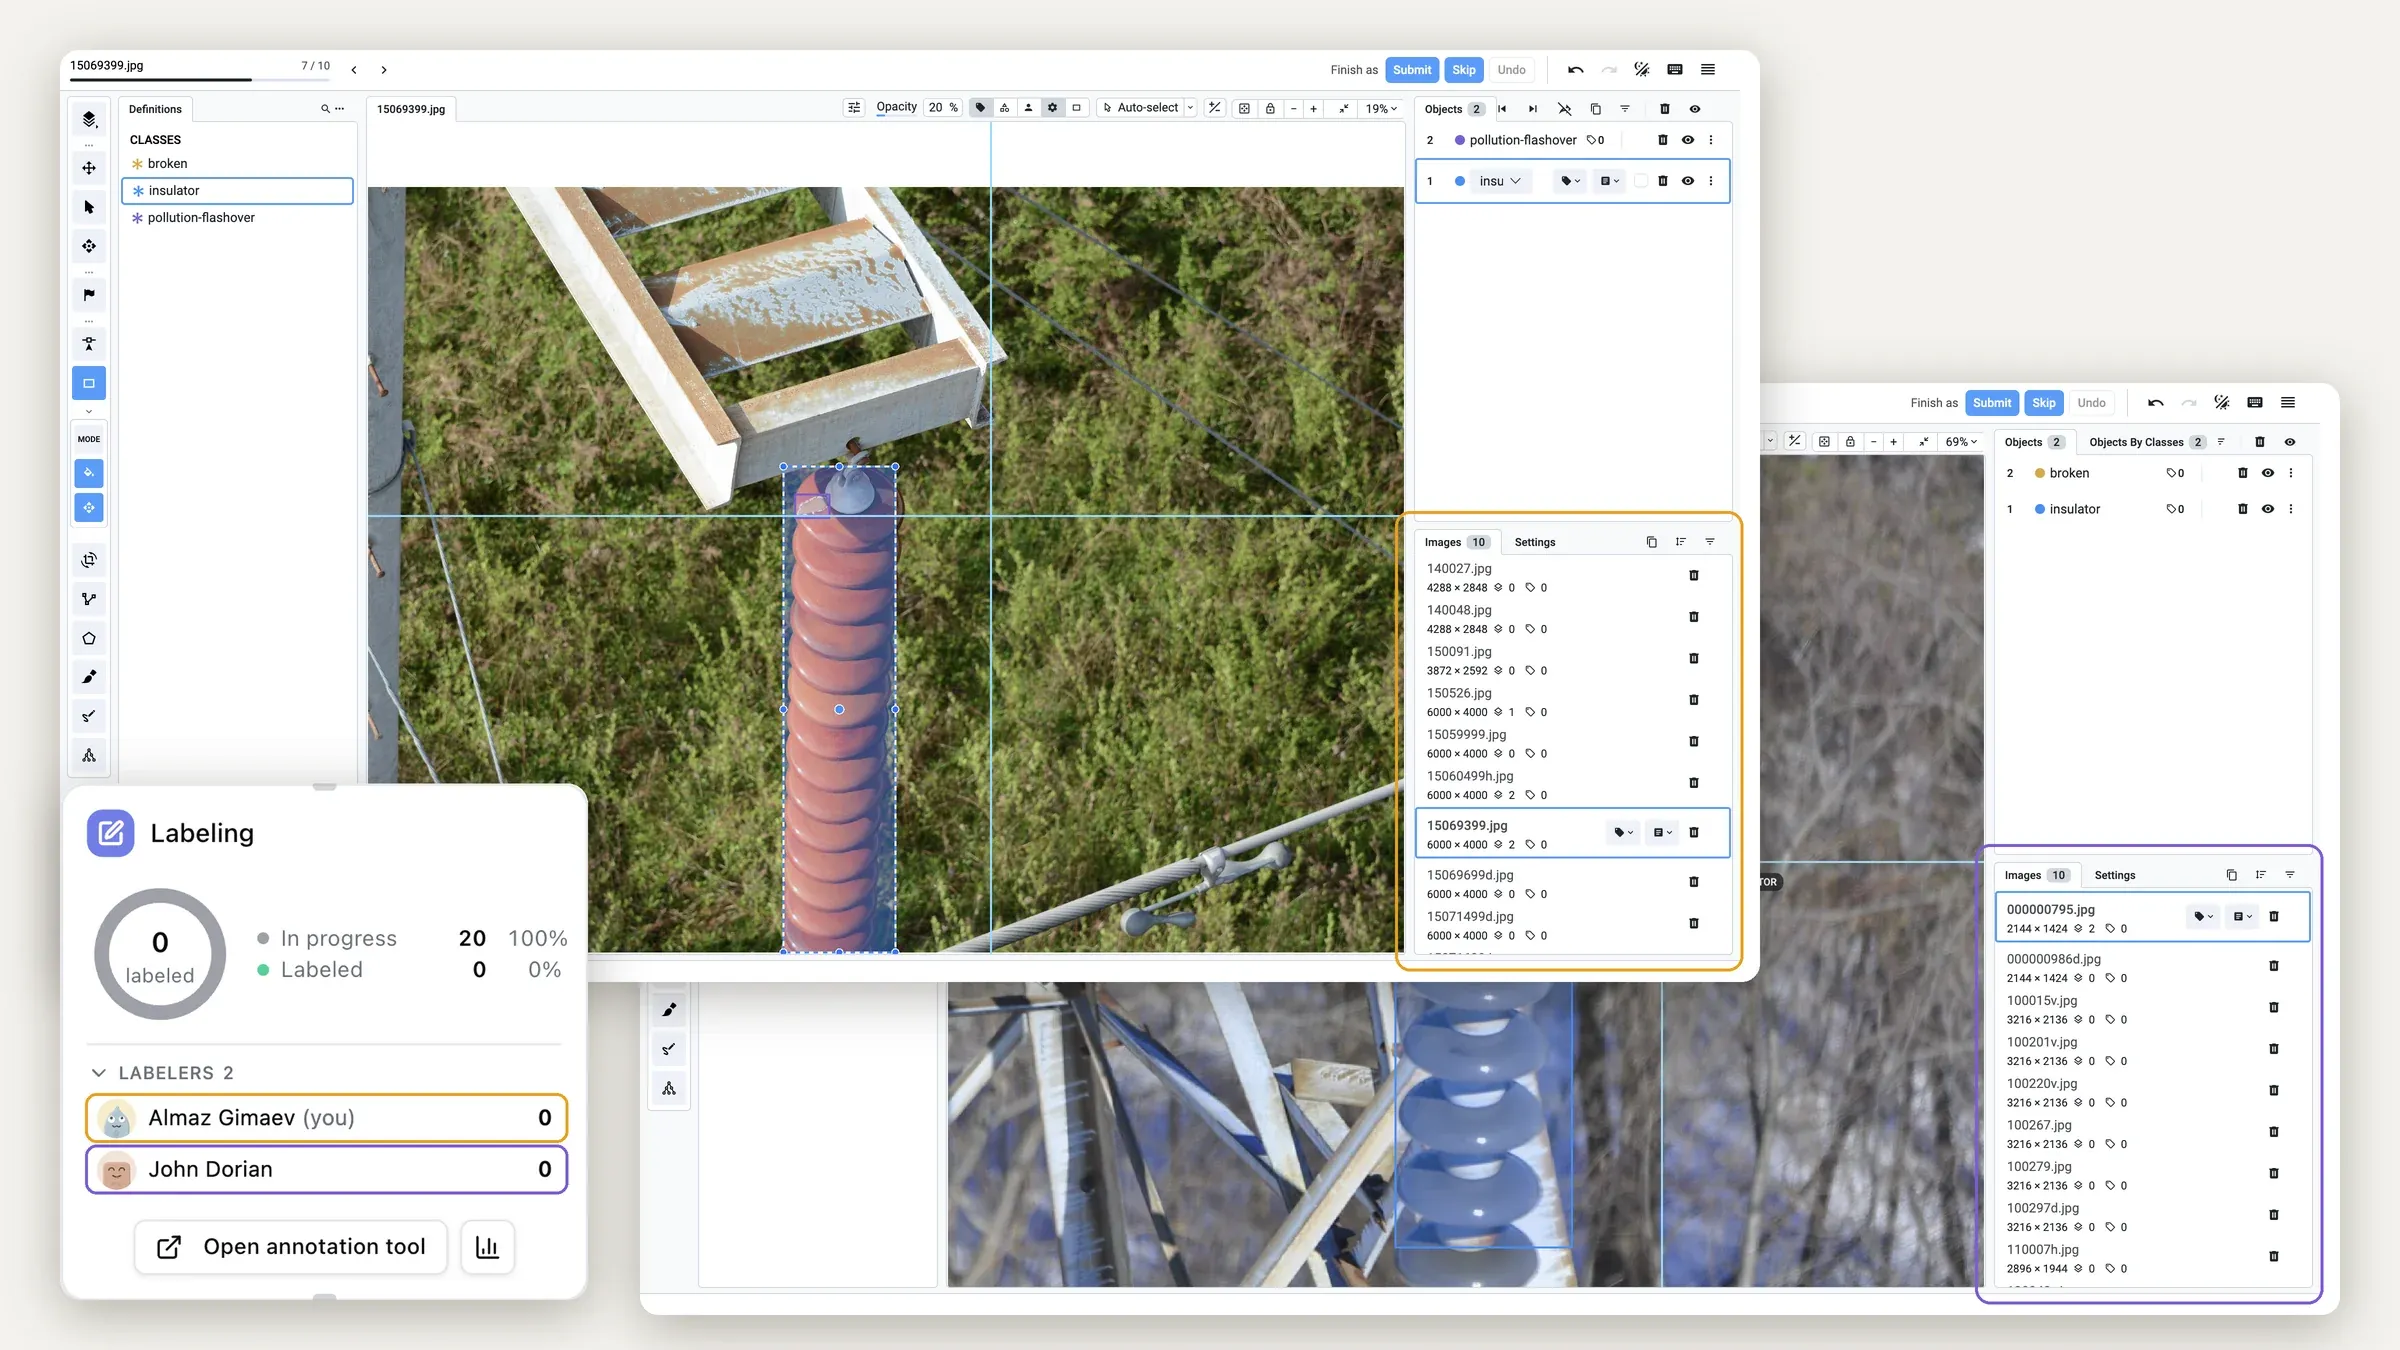Viewport: 2400px width, 1350px height.
Task: Toggle visibility of insu object row
Action: pos(1688,181)
